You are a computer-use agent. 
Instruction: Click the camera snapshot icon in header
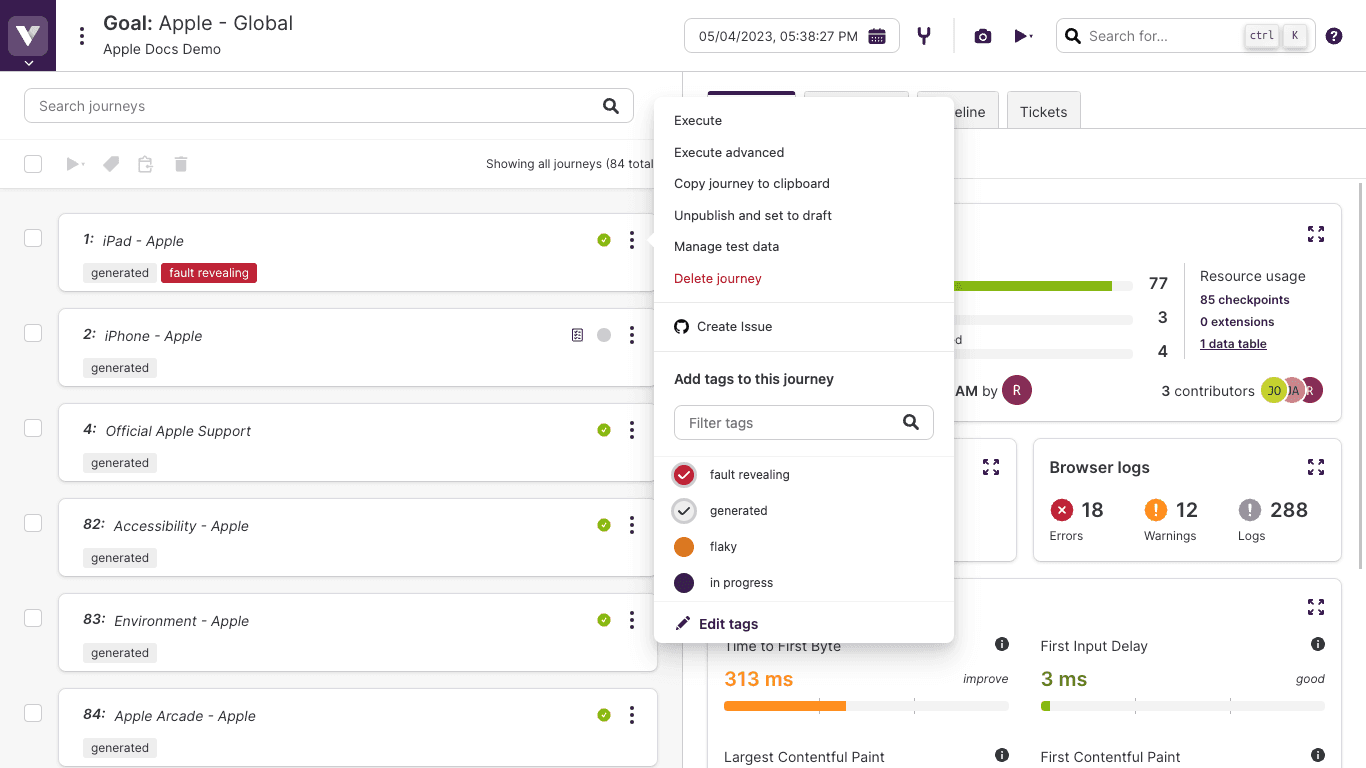pyautogui.click(x=983, y=36)
